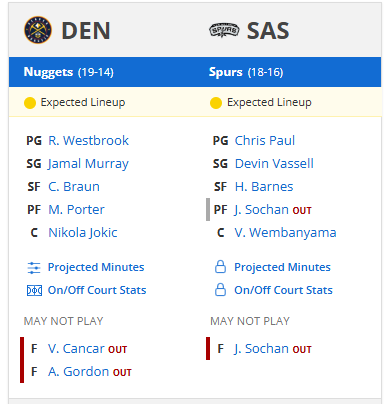Click J. Sochan in starting lineup
The image size is (385, 404).
coord(262,210)
